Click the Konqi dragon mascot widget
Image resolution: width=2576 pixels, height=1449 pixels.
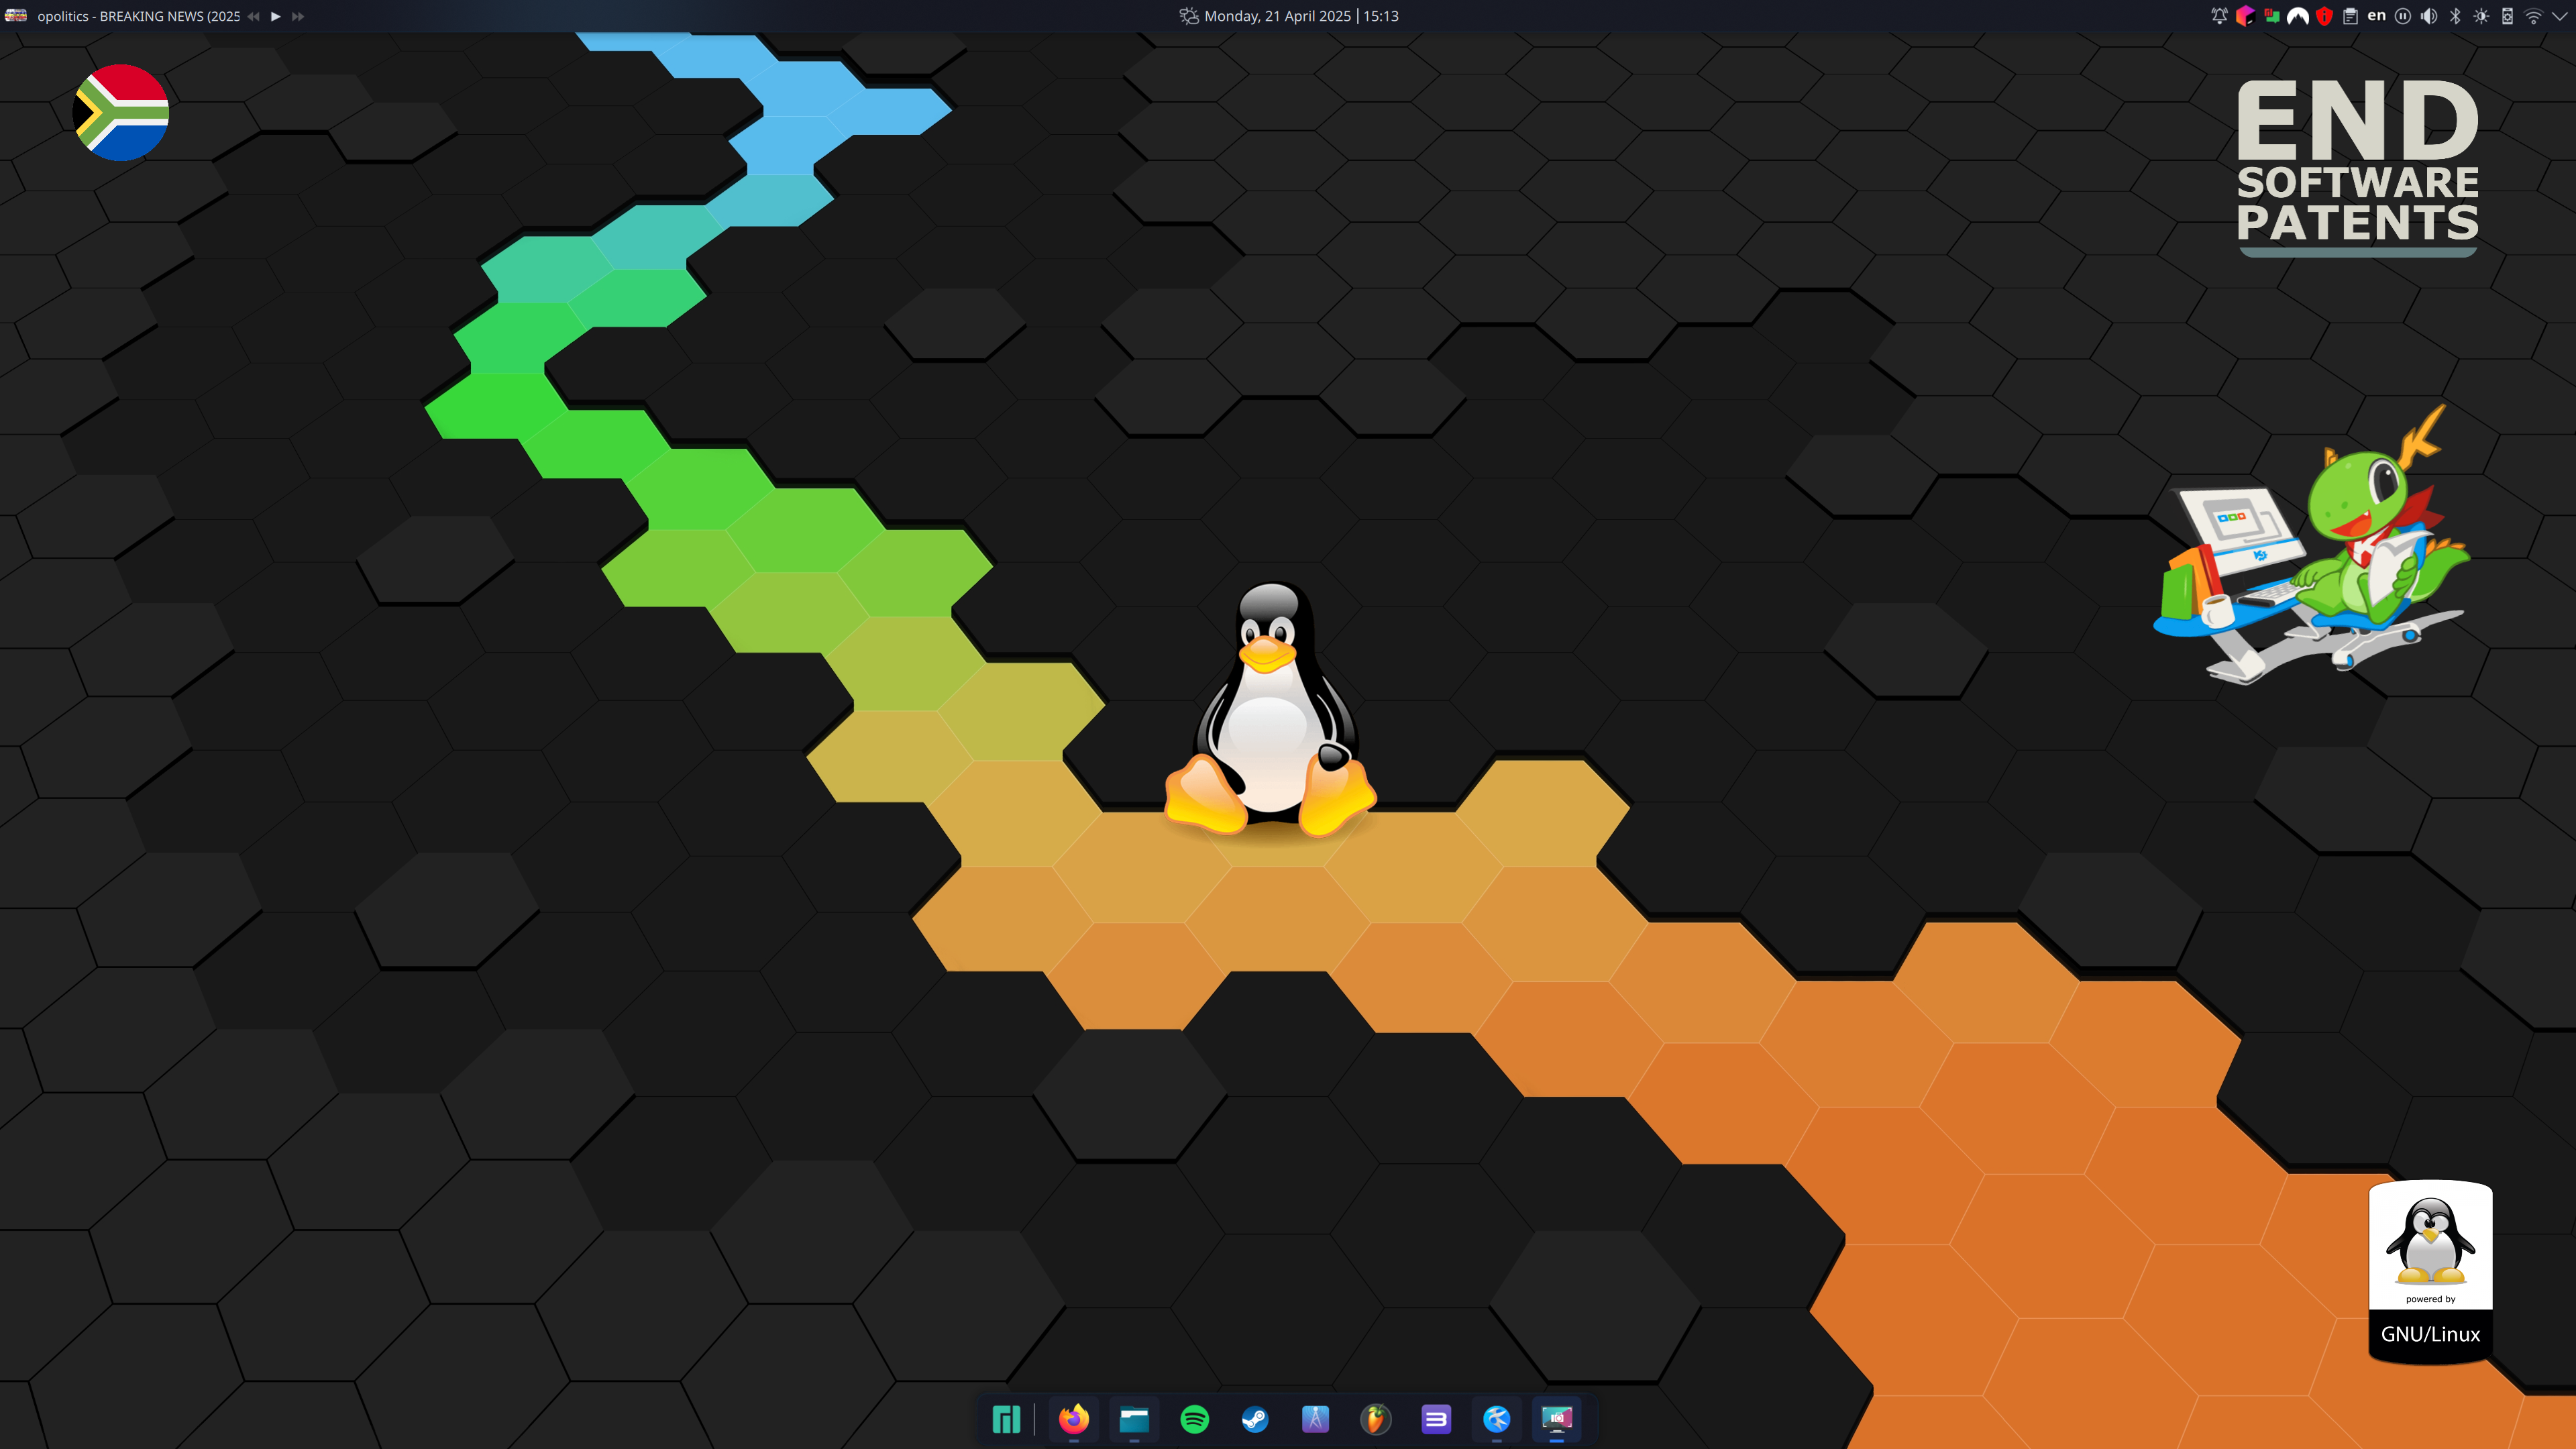[2312, 545]
